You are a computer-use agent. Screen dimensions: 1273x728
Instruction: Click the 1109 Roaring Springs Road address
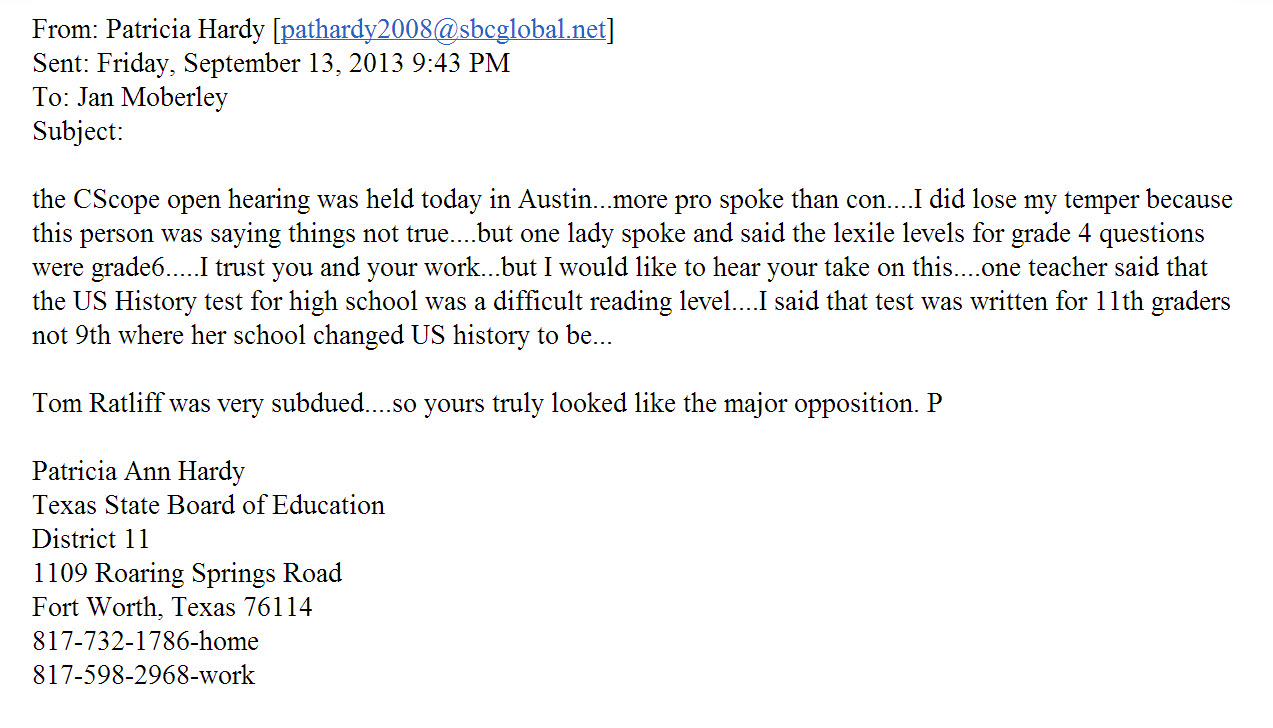[x=187, y=574]
